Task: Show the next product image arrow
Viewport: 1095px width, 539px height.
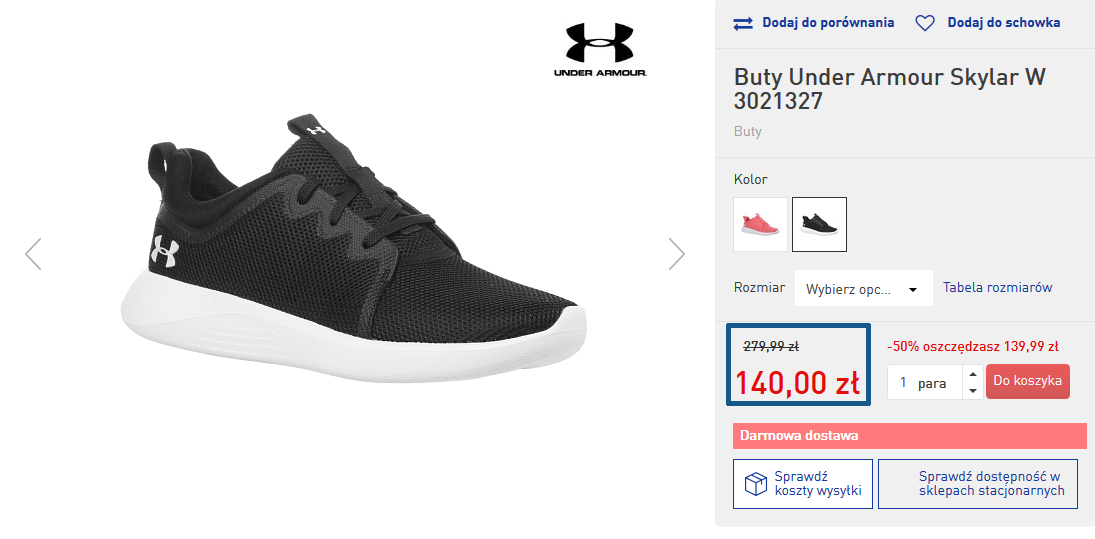Action: coord(677,254)
